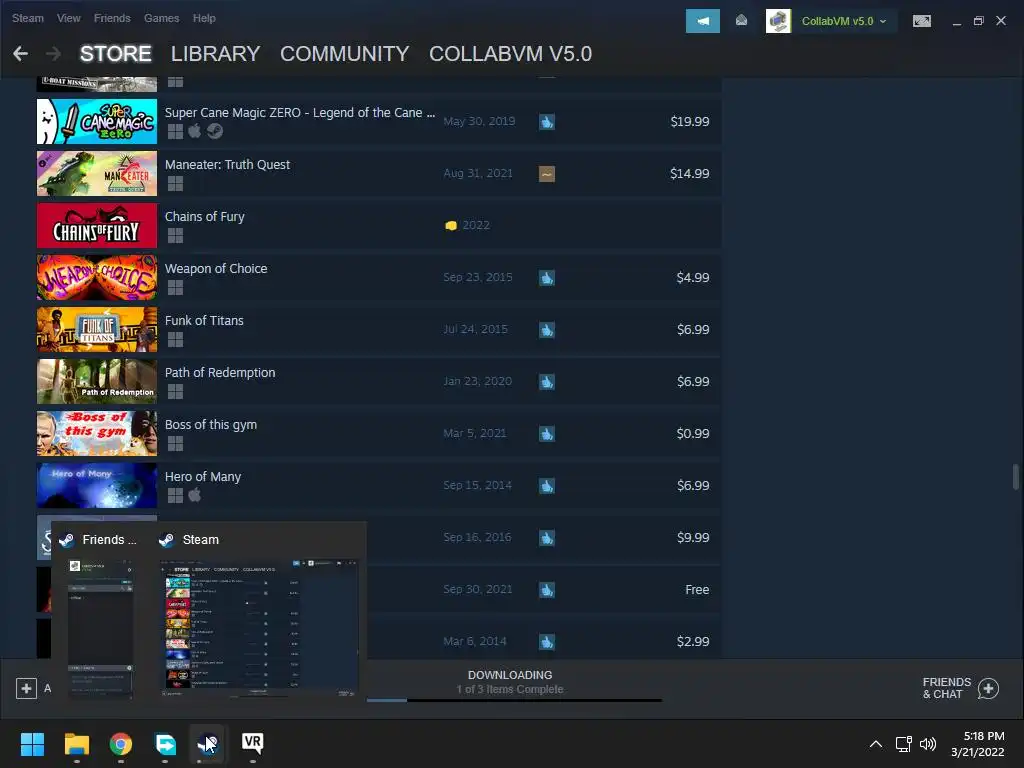Viewport: 1024px width, 768px height.
Task: Click the store page vertical scrollbar
Action: 1016,477
